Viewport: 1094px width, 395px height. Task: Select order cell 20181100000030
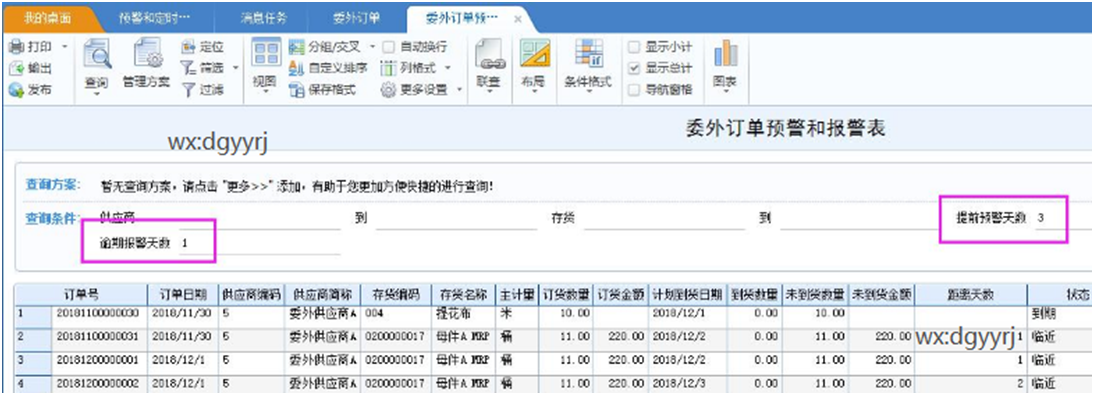(x=98, y=314)
